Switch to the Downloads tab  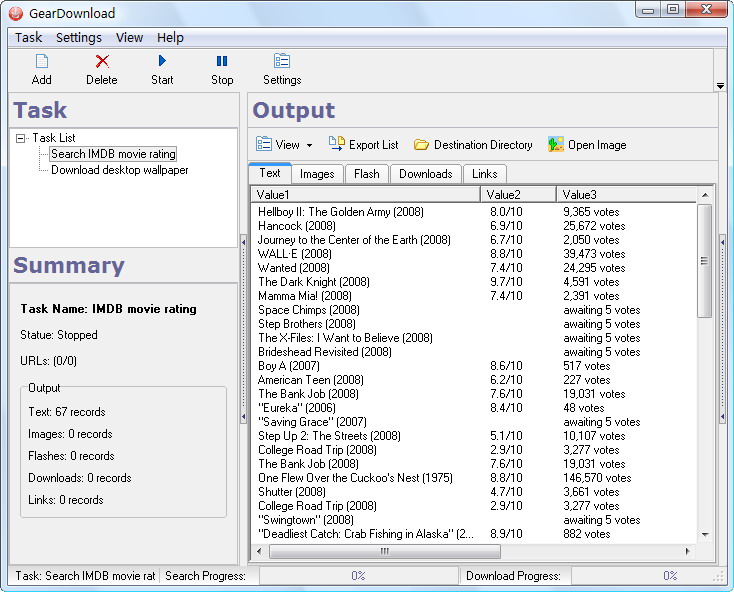[x=425, y=174]
